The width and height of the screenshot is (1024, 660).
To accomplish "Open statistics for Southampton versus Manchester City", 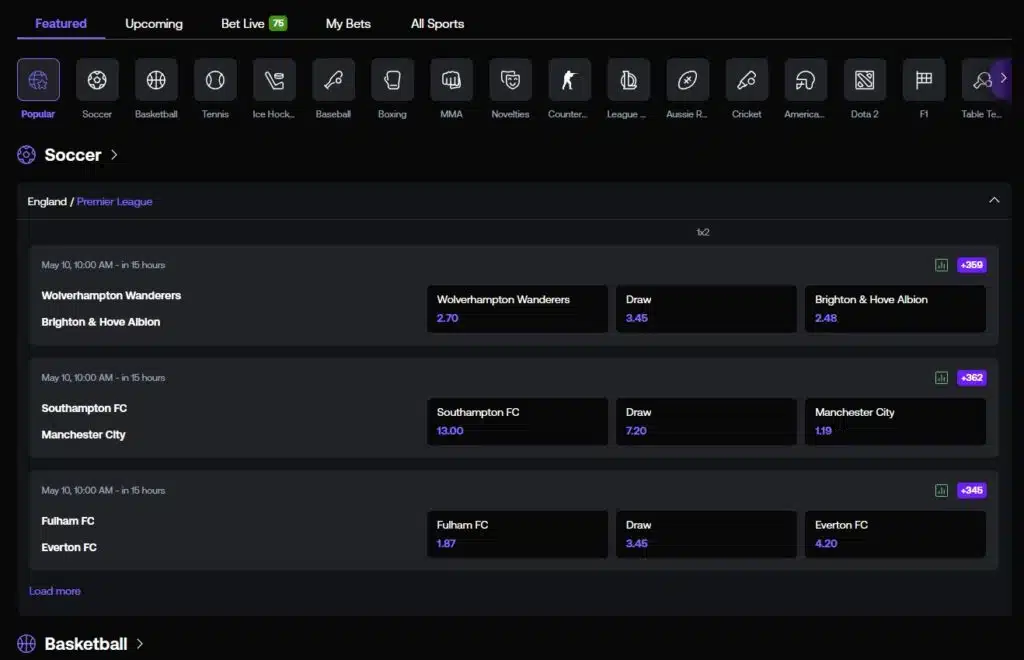I will click(x=941, y=377).
